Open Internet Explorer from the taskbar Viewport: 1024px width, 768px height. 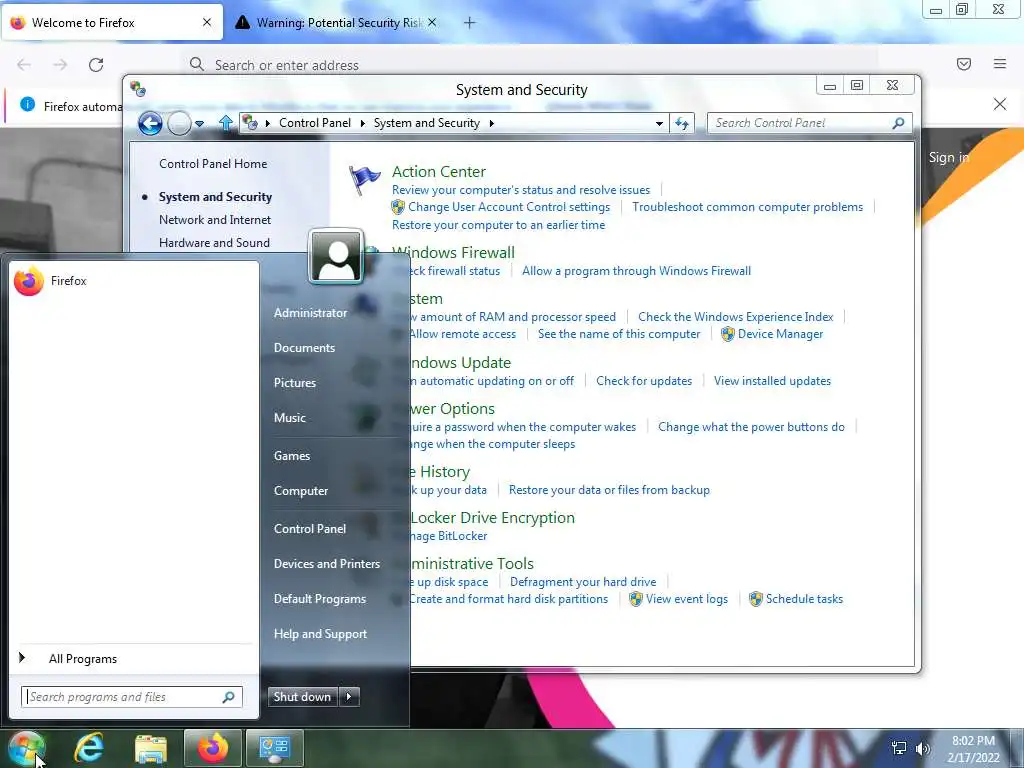89,748
